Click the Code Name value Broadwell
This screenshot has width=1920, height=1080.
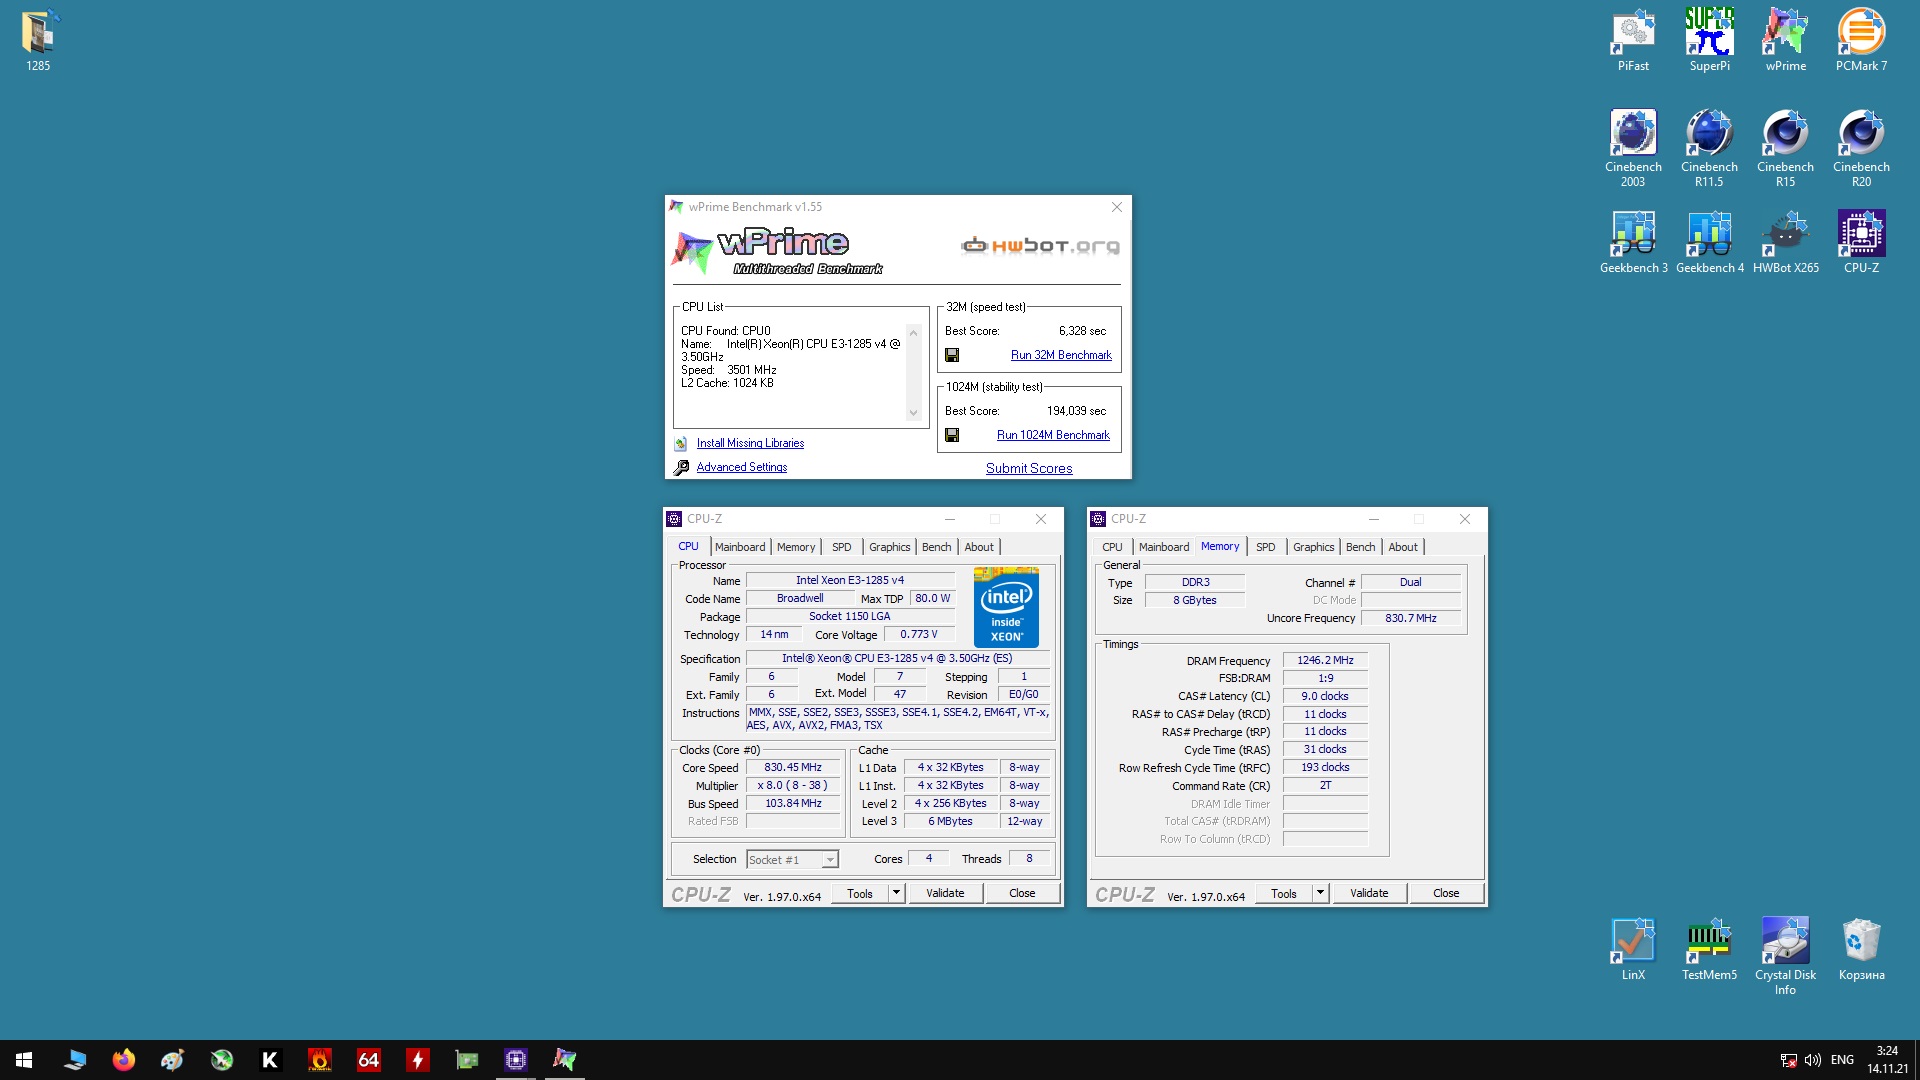[x=800, y=598]
